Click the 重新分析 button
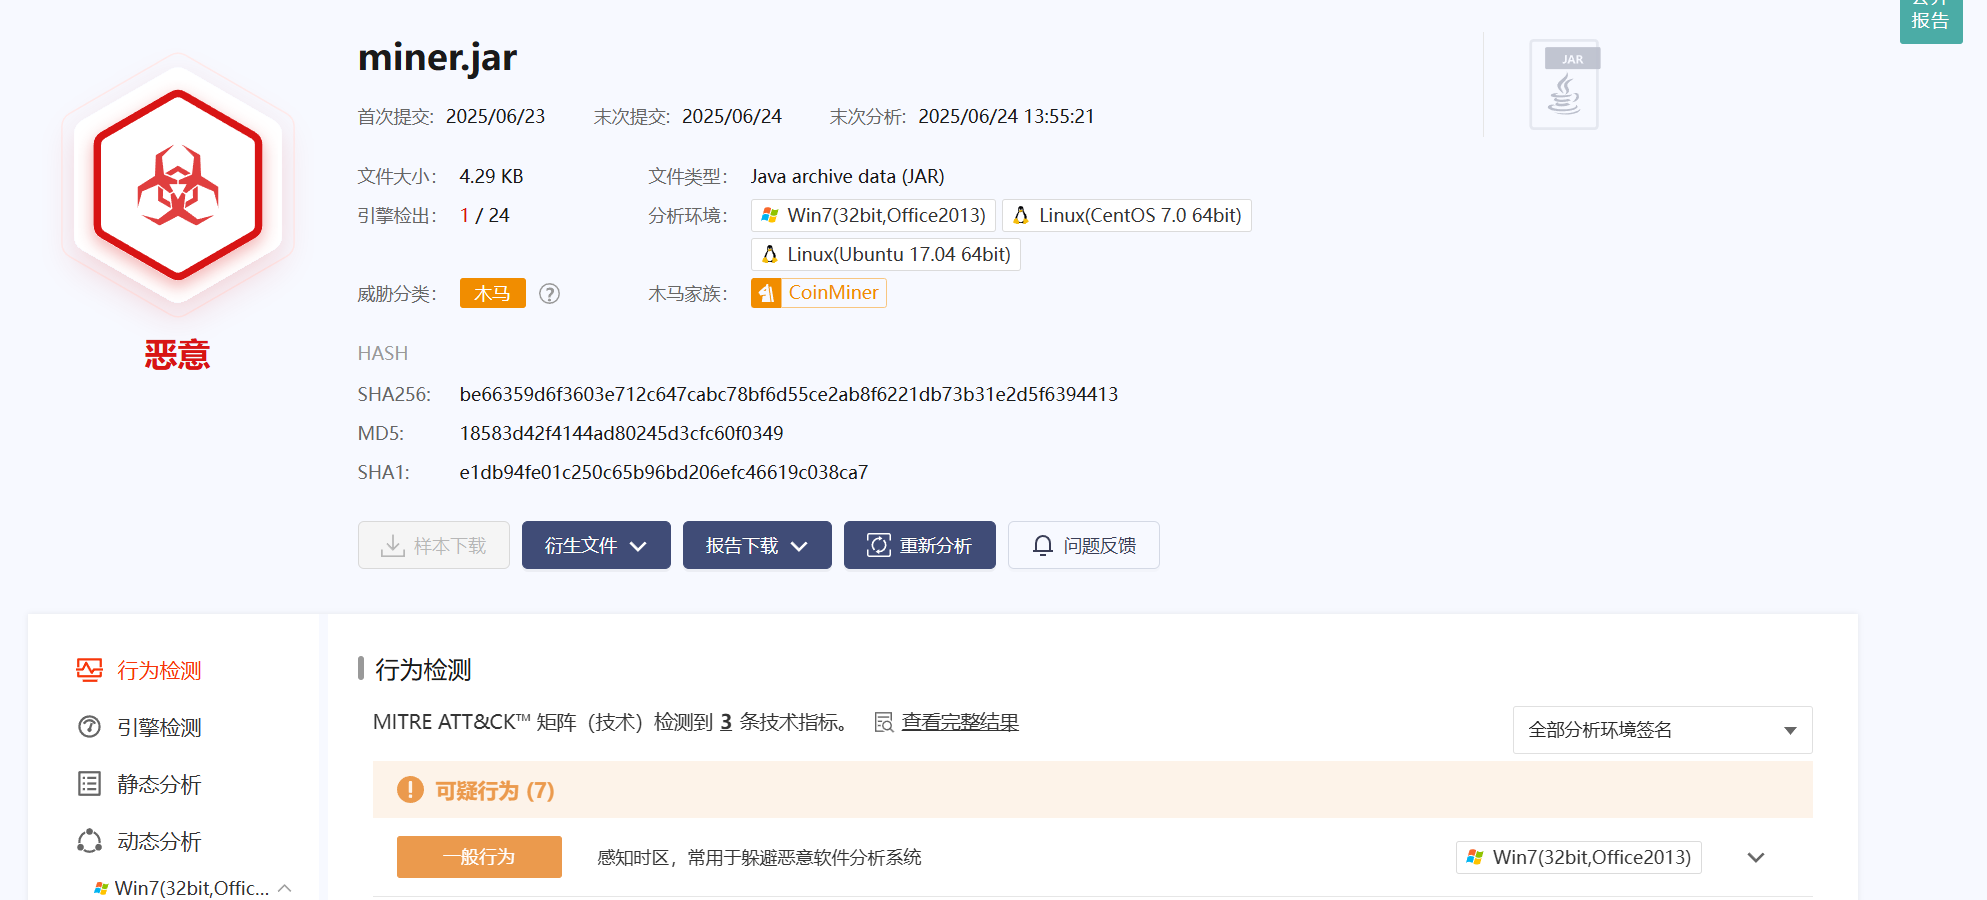 919,546
